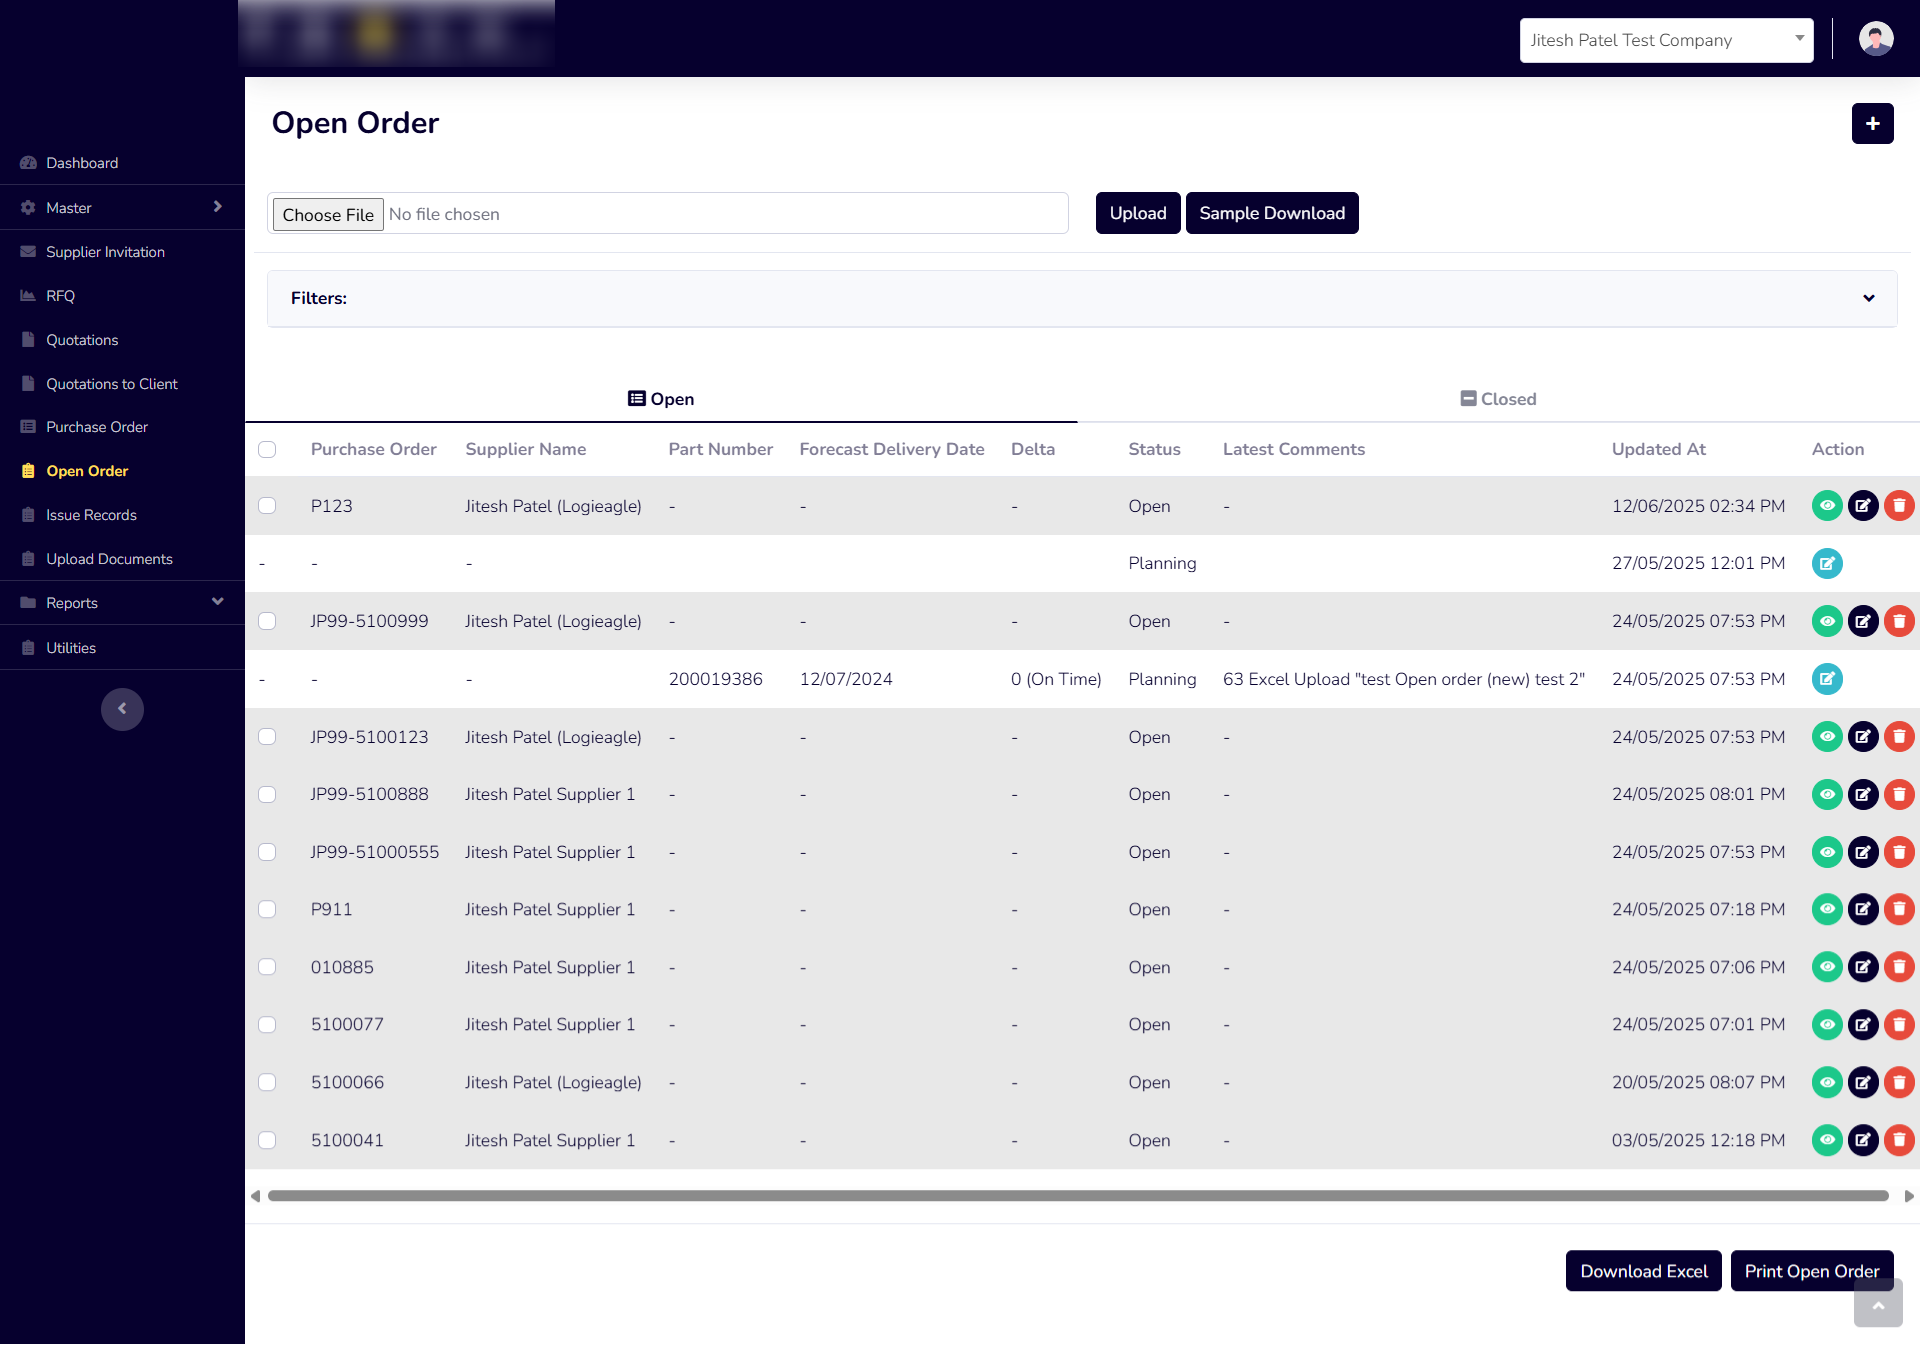
Task: Click Sample Download button
Action: click(x=1272, y=213)
